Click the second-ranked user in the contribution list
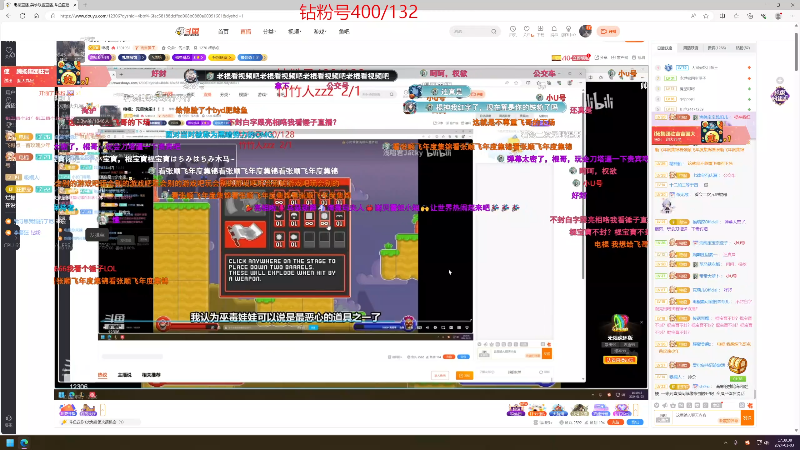 (x=703, y=78)
